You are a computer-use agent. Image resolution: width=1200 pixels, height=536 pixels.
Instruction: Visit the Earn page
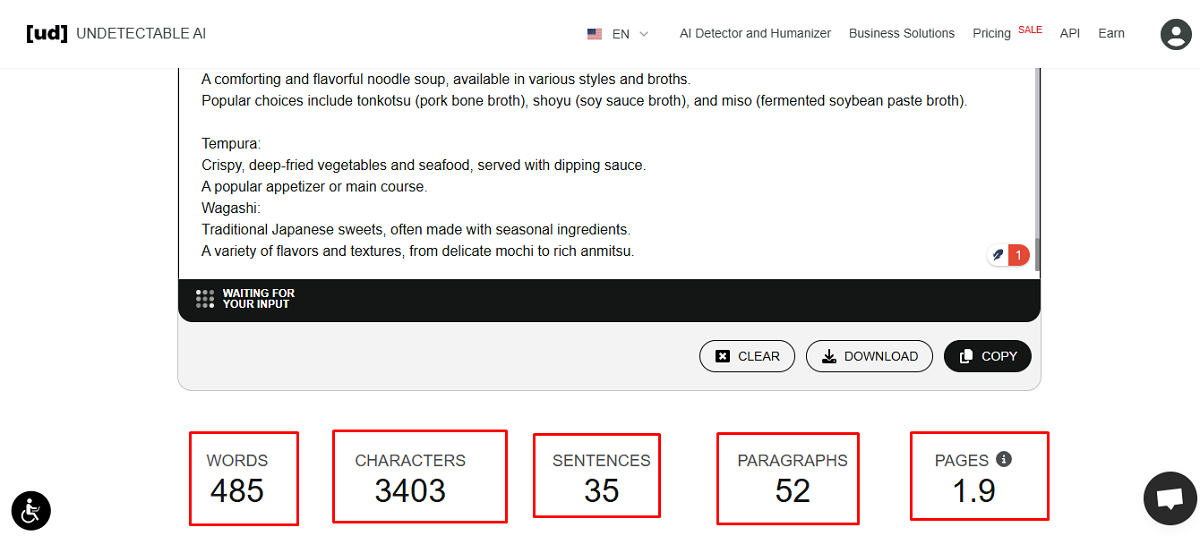1111,33
